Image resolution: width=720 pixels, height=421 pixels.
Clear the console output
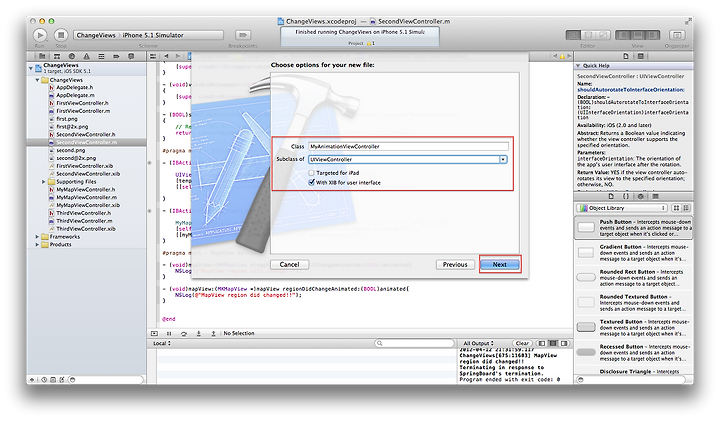coord(522,343)
